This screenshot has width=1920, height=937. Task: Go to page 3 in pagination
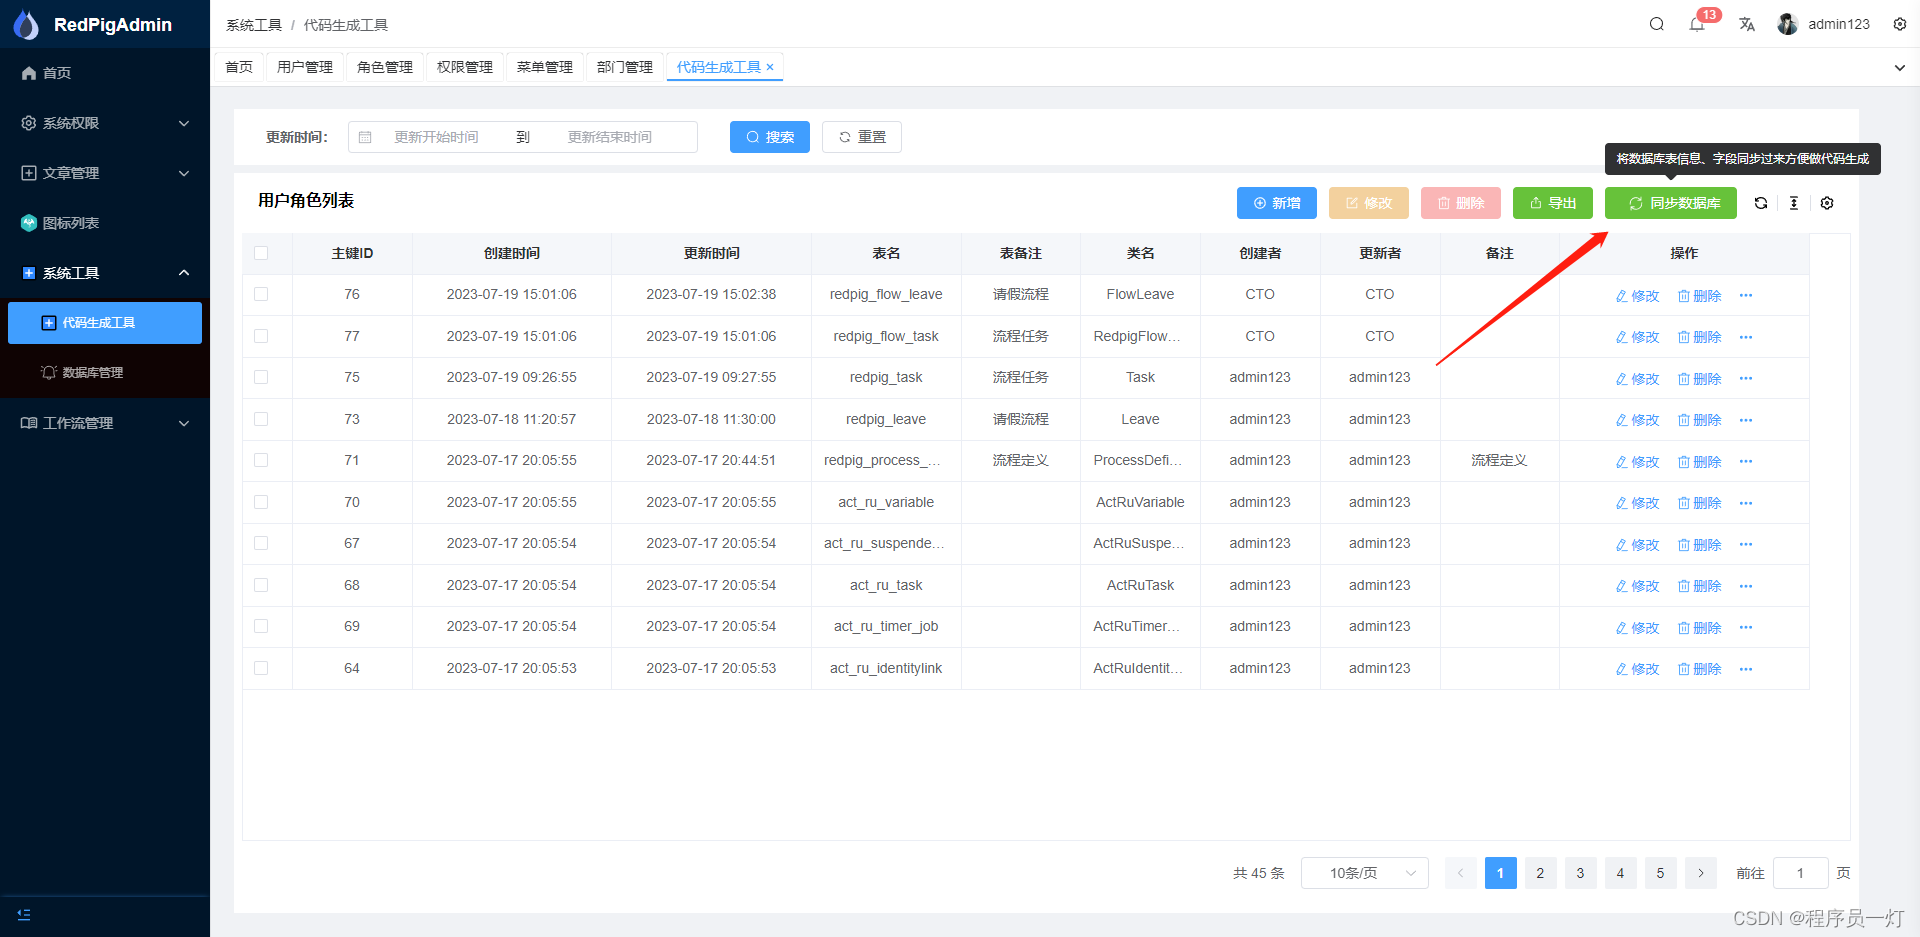coord(1581,873)
